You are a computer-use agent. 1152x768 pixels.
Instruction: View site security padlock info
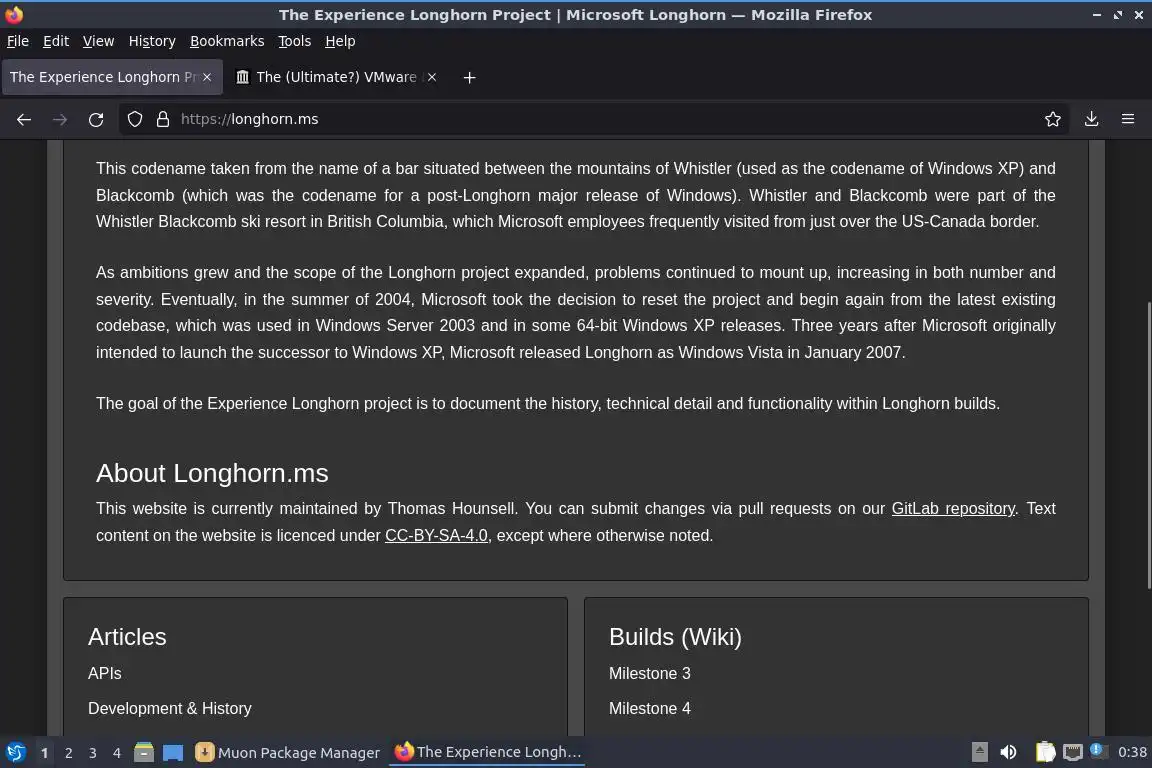[163, 119]
